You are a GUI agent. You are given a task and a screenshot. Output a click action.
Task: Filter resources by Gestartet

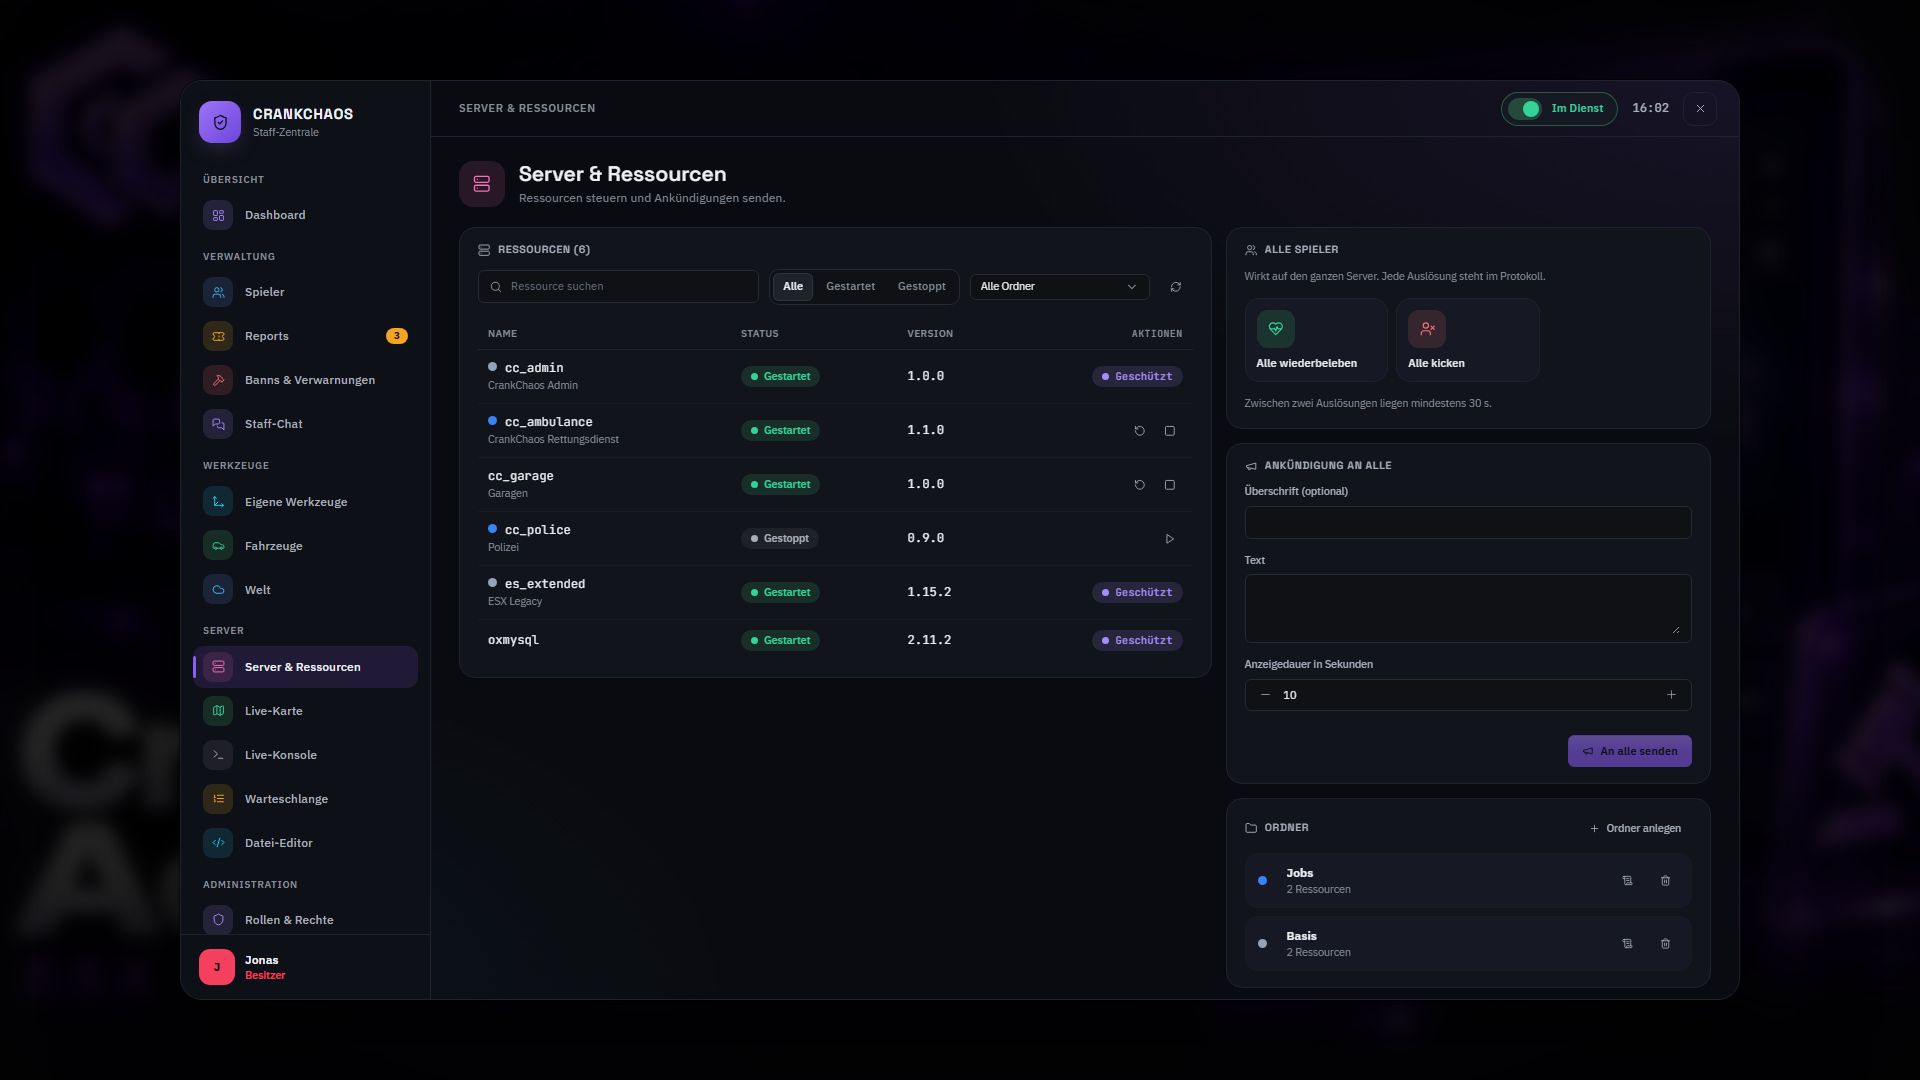(850, 287)
